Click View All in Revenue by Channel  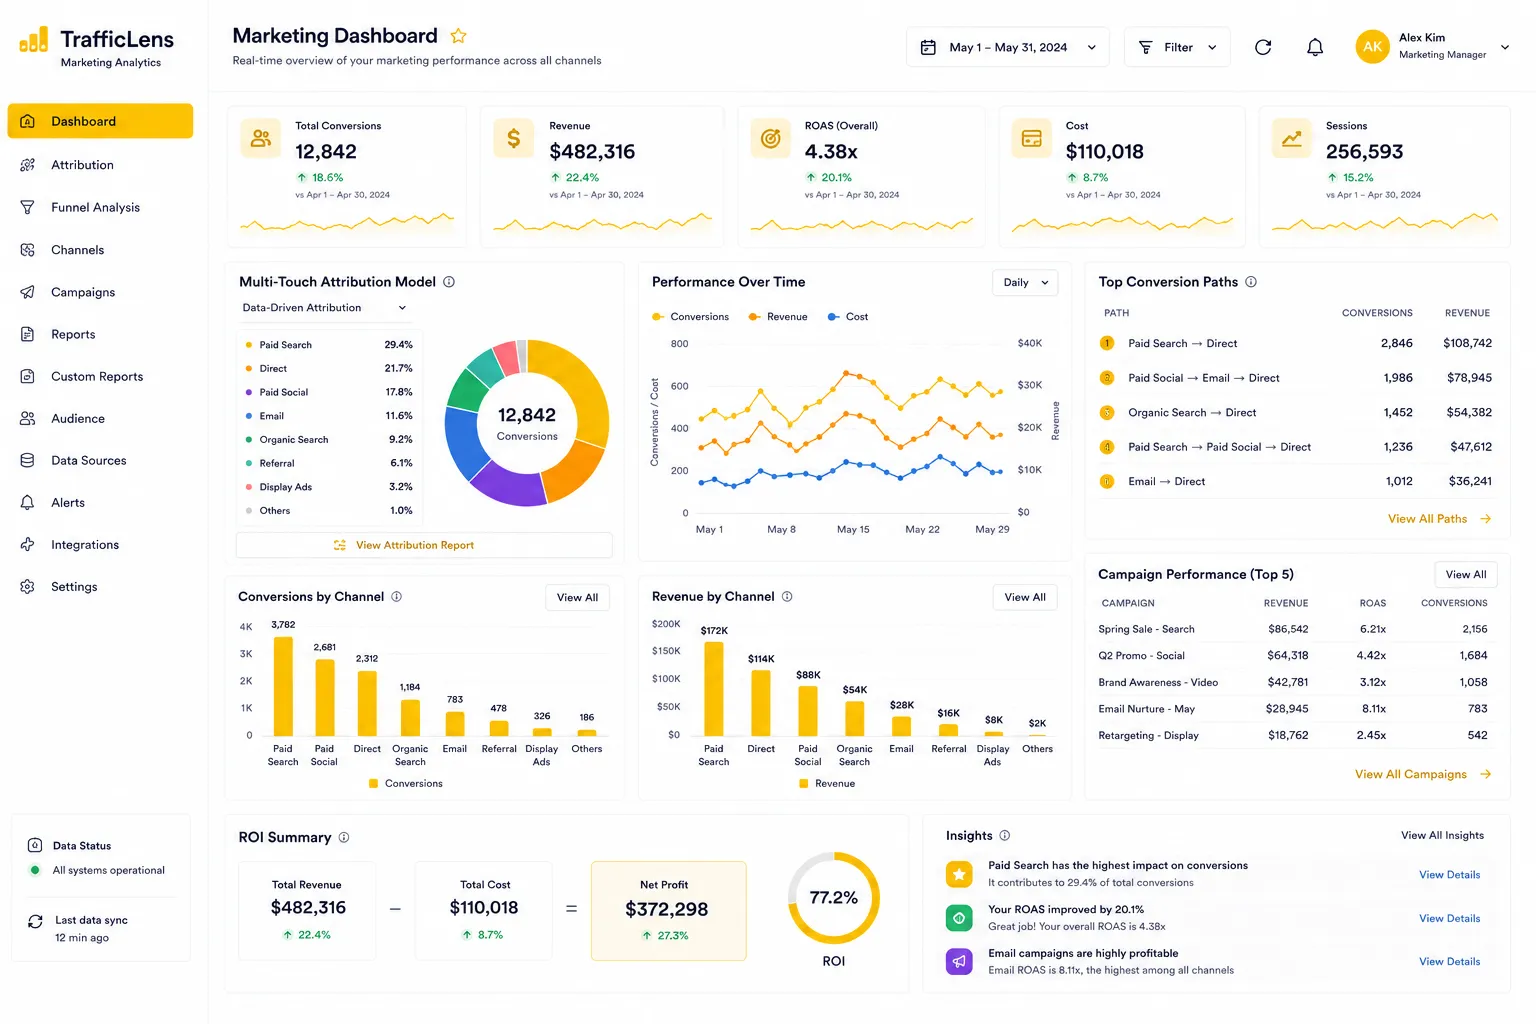click(1025, 597)
